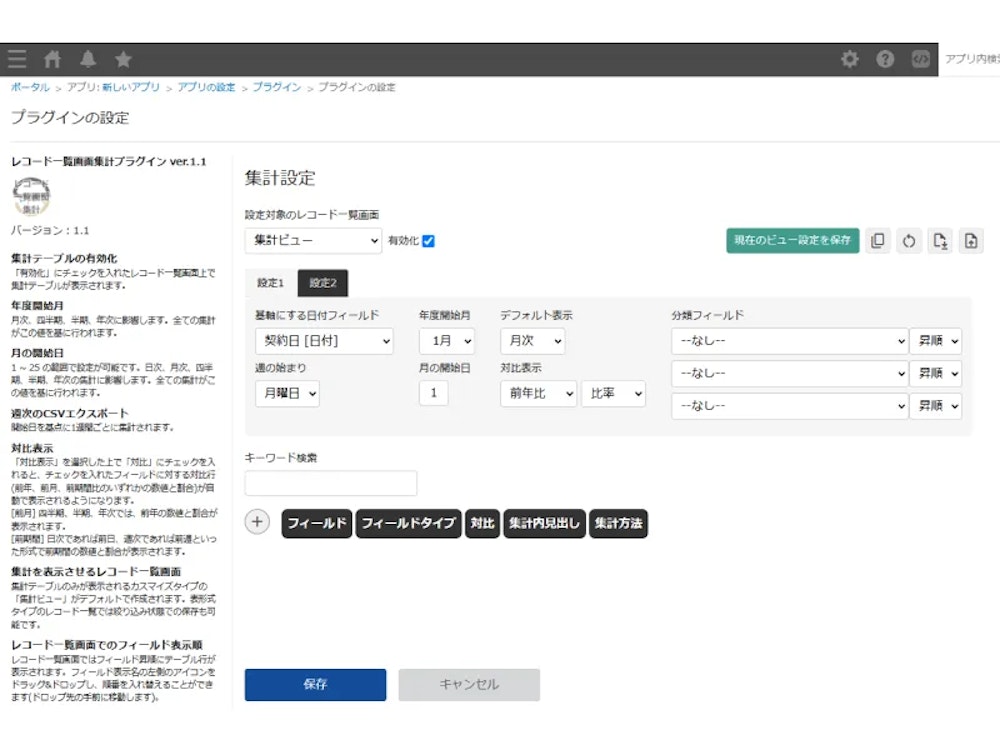Click the 対比表示 help heading in sidebar
This screenshot has width=1000, height=750.
(x=33, y=448)
